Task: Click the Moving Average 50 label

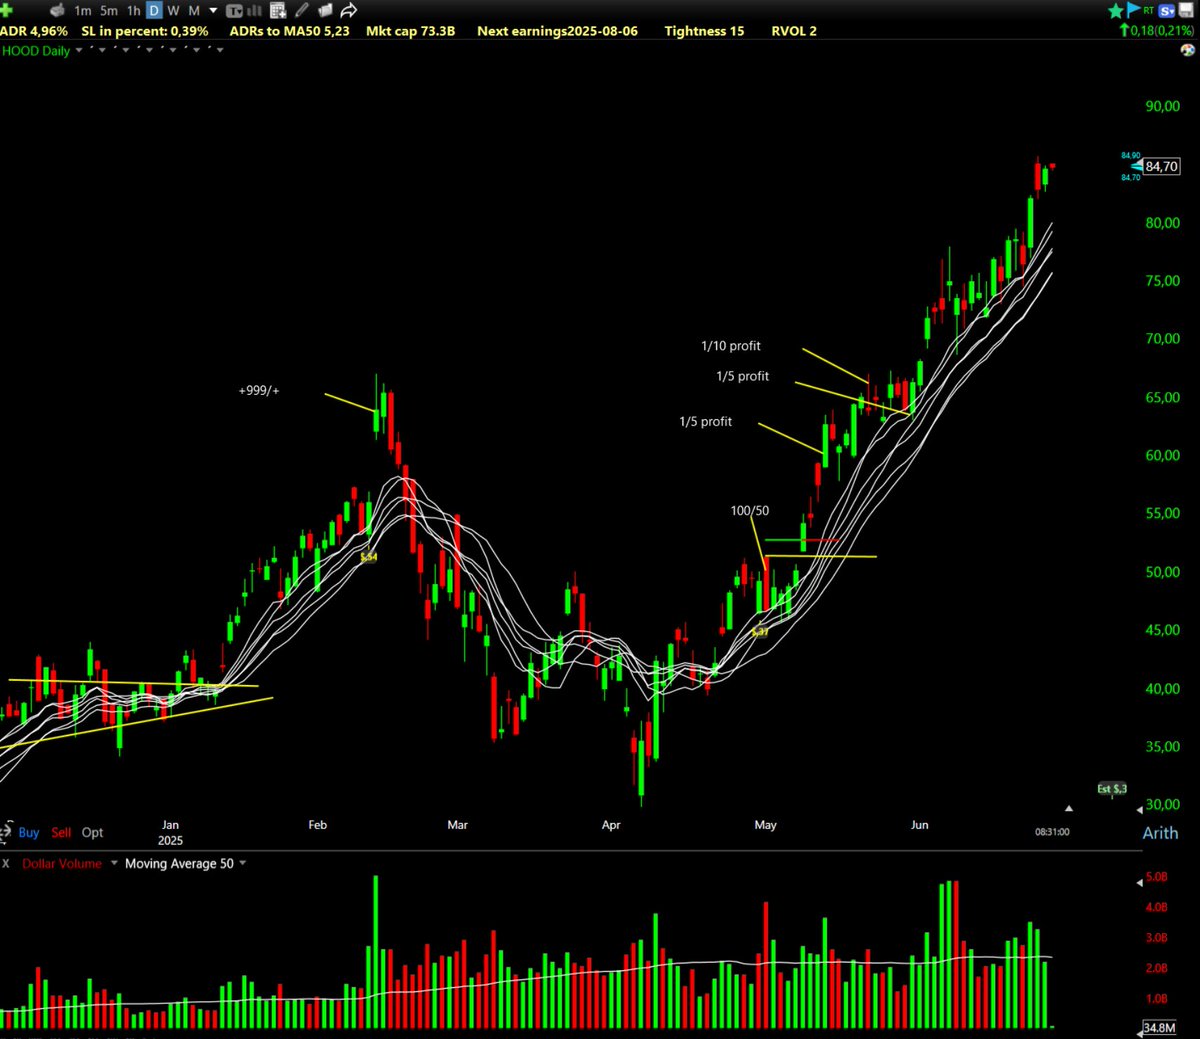Action: coord(179,864)
